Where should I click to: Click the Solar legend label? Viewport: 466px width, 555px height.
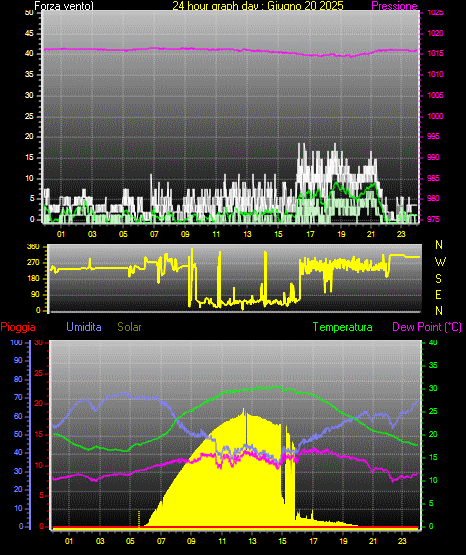pyautogui.click(x=129, y=327)
